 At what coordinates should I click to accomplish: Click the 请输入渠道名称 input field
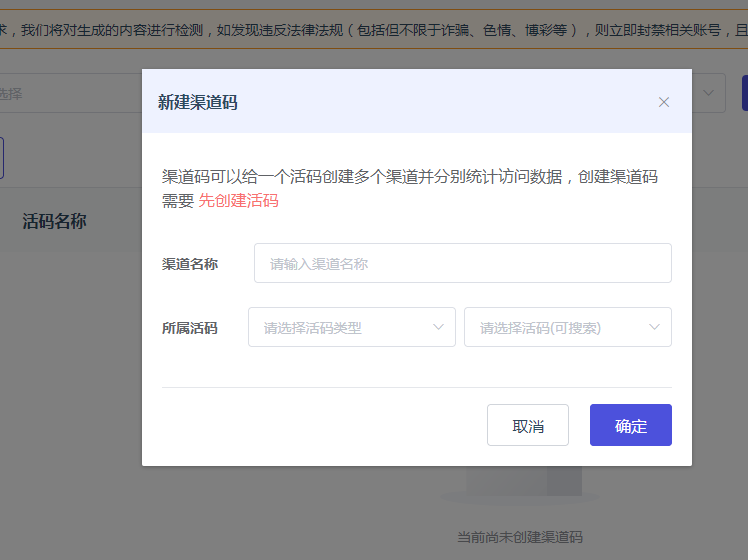tap(463, 263)
